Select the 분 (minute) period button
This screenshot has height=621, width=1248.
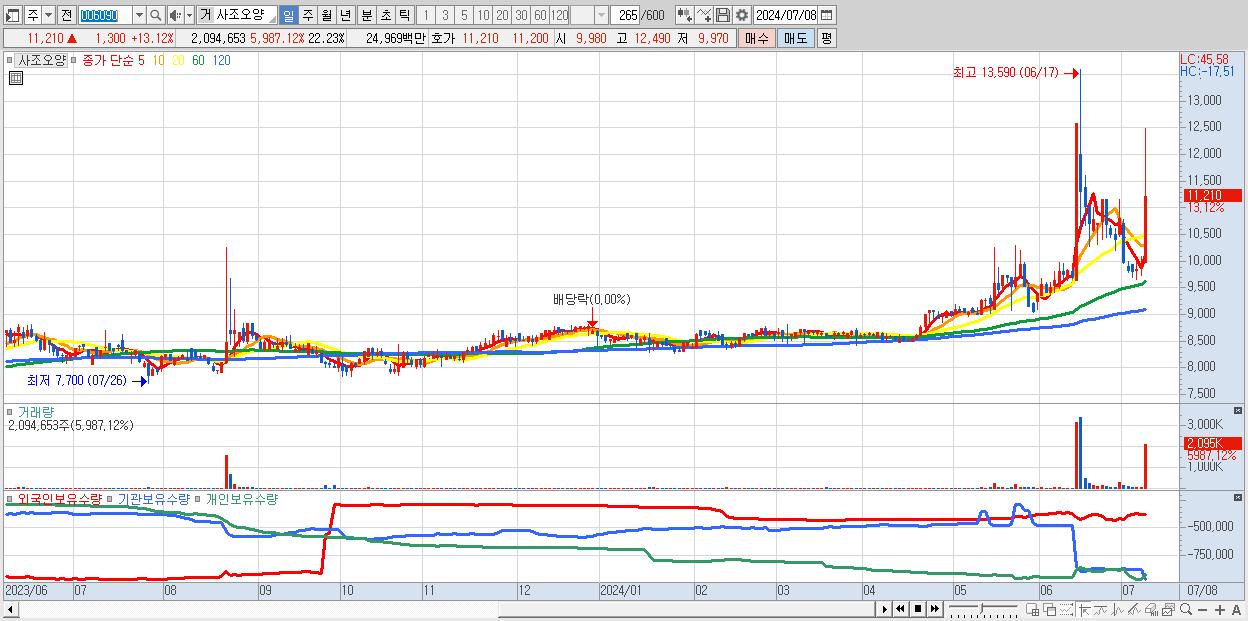coord(366,15)
